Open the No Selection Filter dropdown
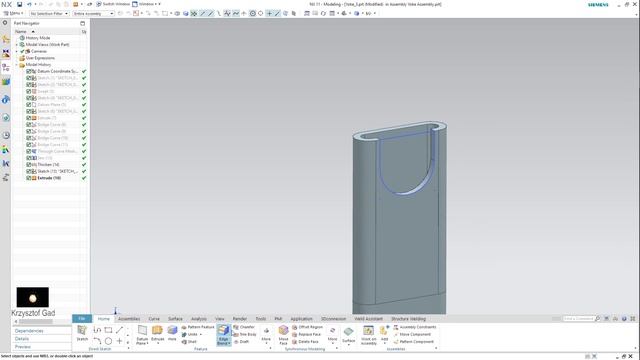Image resolution: width=640 pixels, height=360 pixels. click(x=49, y=13)
